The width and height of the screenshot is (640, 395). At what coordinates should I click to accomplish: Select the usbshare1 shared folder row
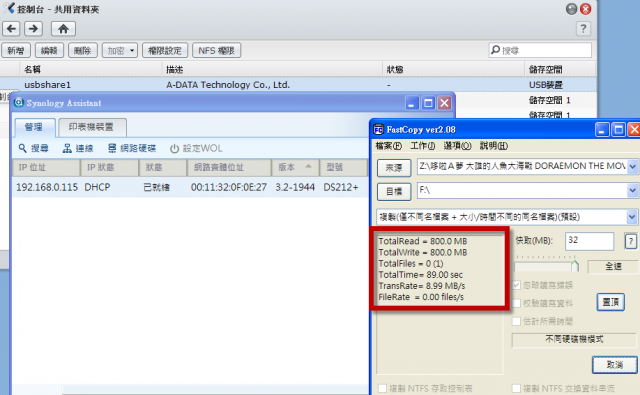(x=298, y=85)
